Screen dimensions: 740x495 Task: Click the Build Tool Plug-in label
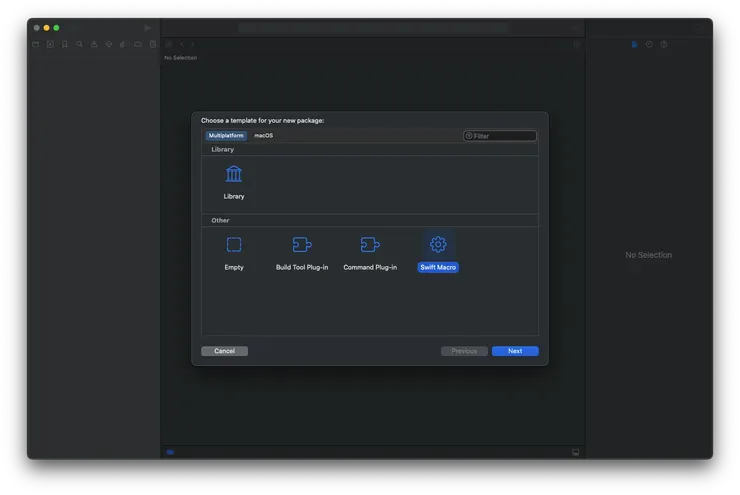[x=302, y=267]
